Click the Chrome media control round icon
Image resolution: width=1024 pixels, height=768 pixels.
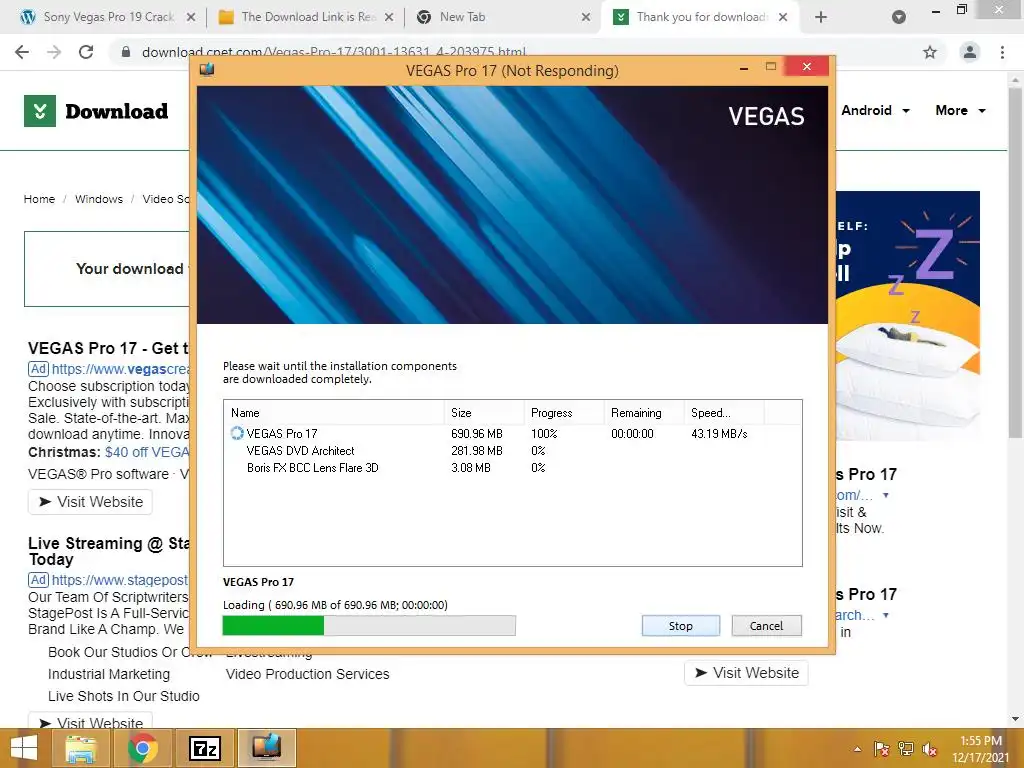[899, 18]
